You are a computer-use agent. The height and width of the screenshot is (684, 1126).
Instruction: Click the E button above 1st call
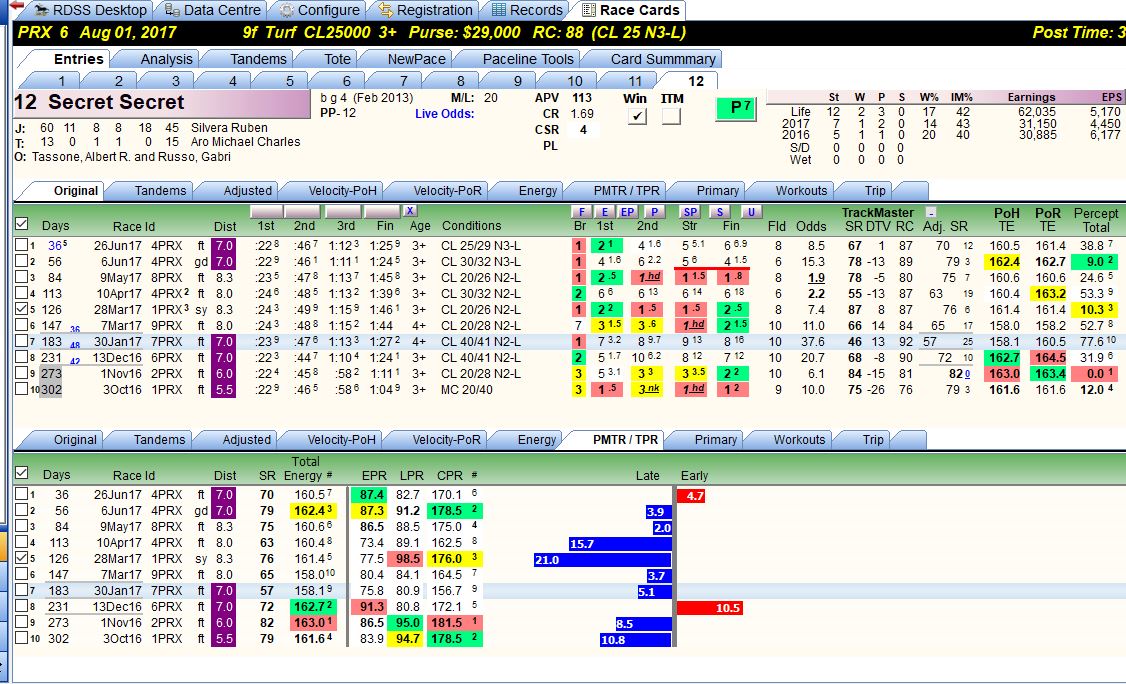pyautogui.click(x=605, y=211)
